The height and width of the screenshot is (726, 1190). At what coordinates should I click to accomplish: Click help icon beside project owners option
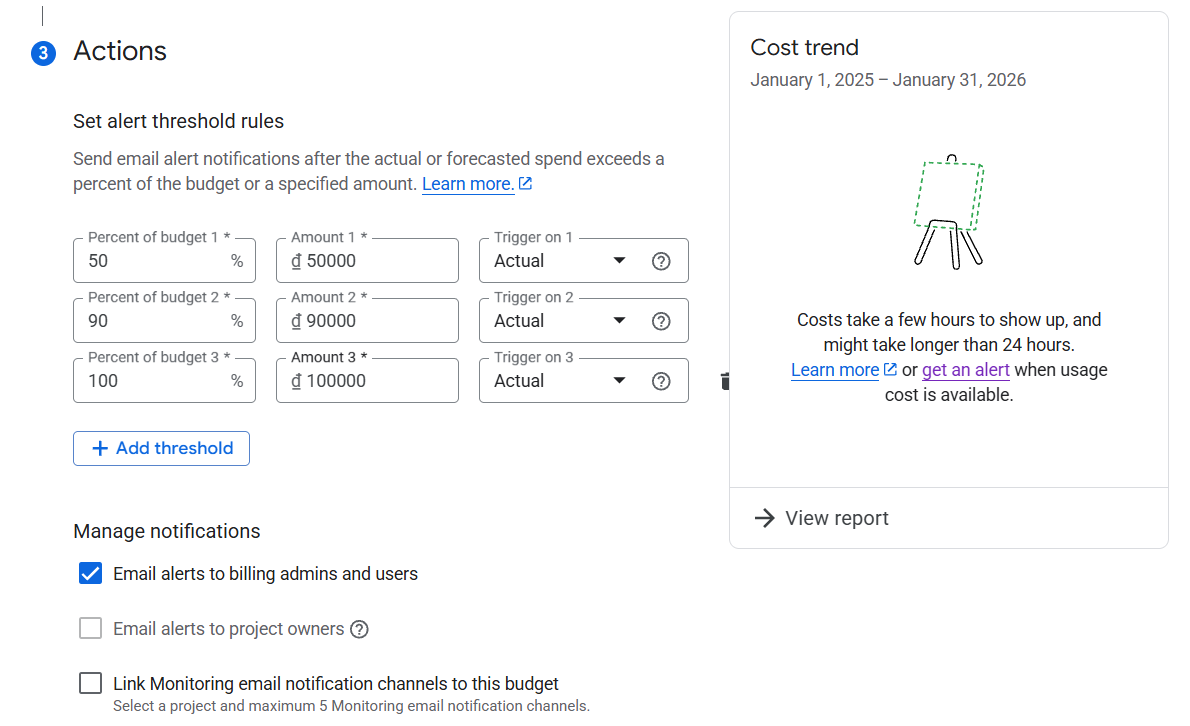click(360, 629)
